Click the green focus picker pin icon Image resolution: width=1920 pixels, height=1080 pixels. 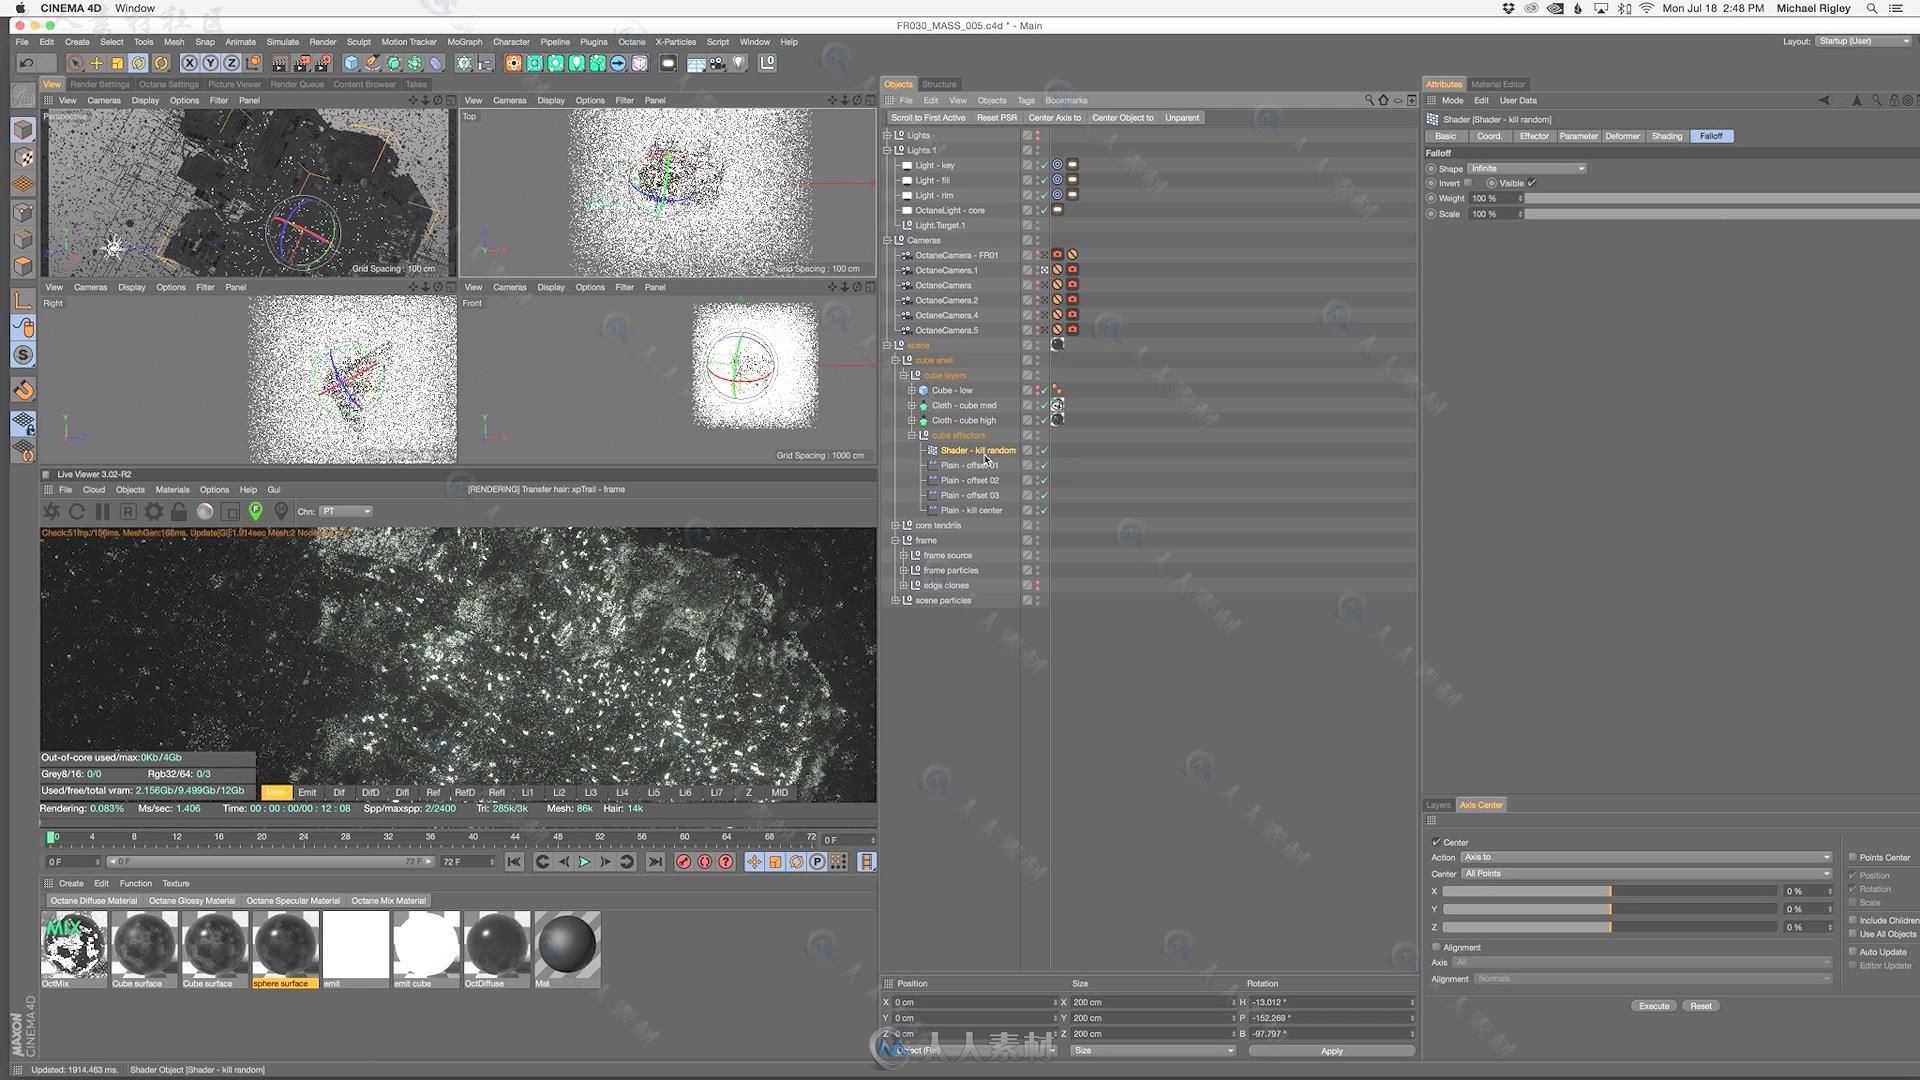pos(256,511)
